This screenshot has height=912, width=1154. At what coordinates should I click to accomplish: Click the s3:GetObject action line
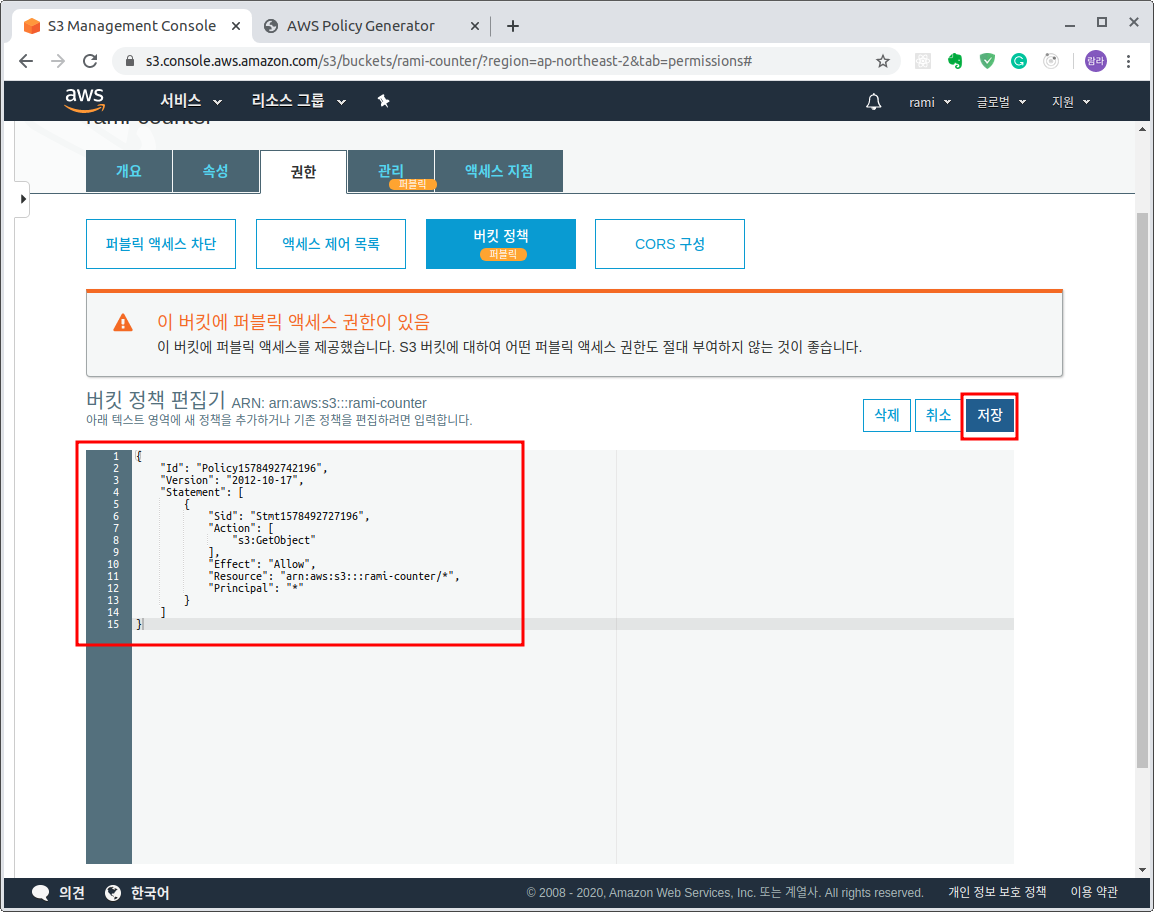pos(275,540)
